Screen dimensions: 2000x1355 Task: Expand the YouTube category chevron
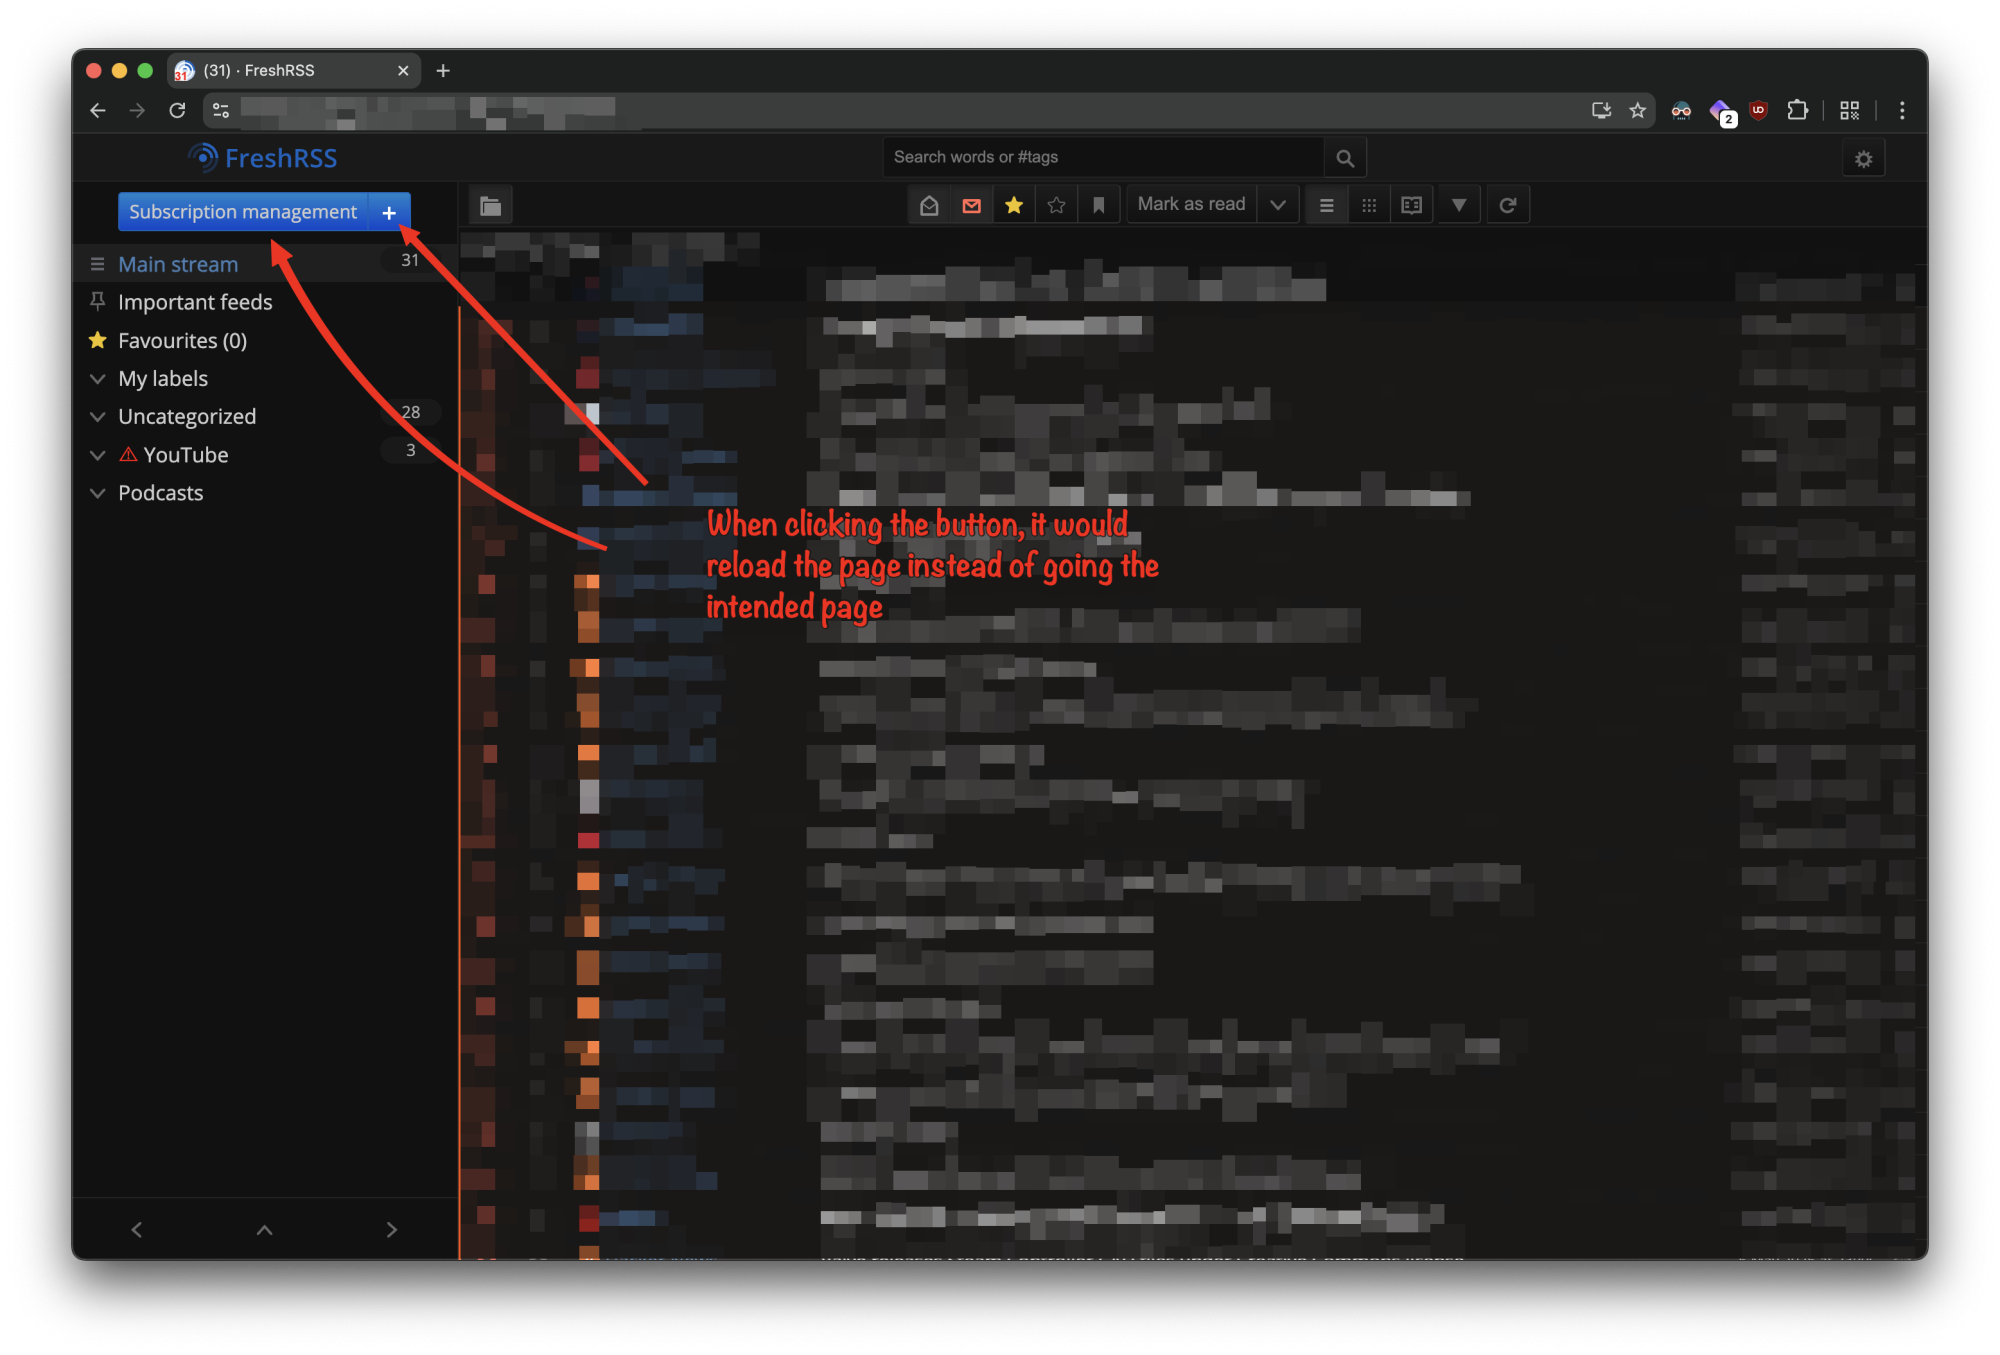tap(97, 455)
